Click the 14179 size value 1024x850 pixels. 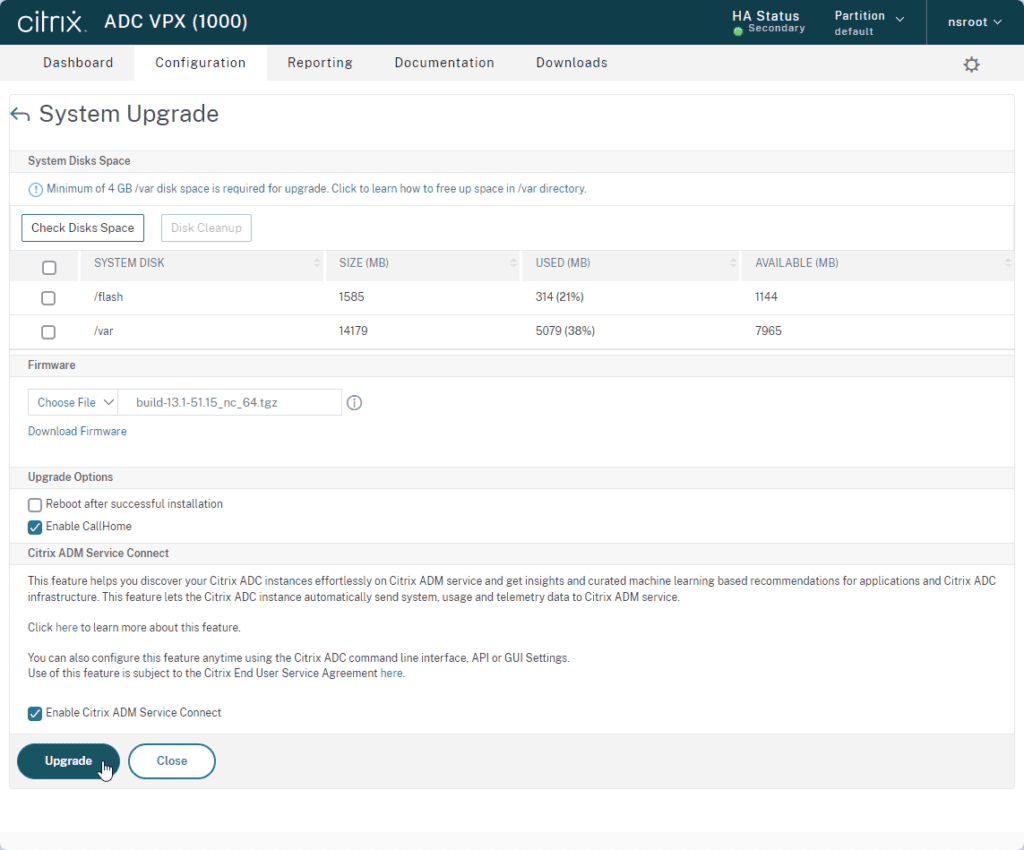click(353, 331)
